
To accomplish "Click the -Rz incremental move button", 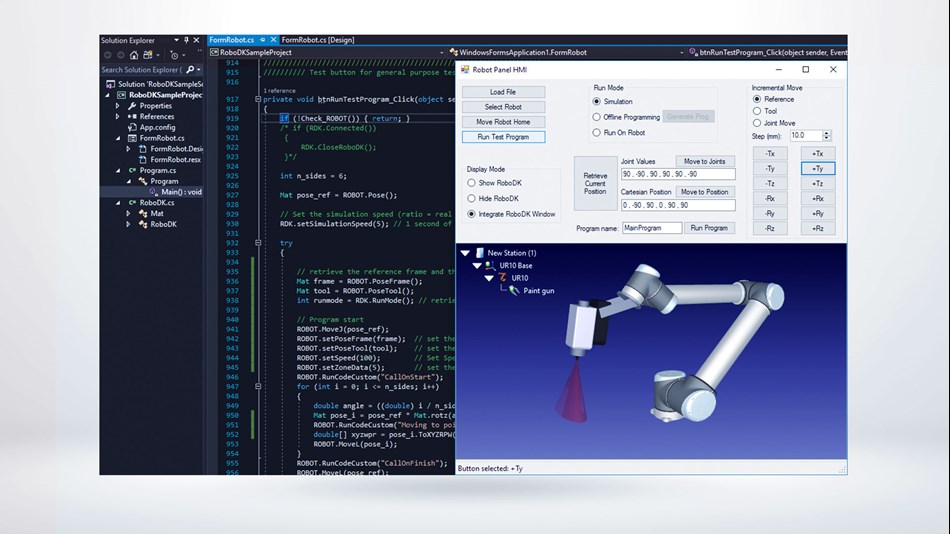I will [770, 229].
